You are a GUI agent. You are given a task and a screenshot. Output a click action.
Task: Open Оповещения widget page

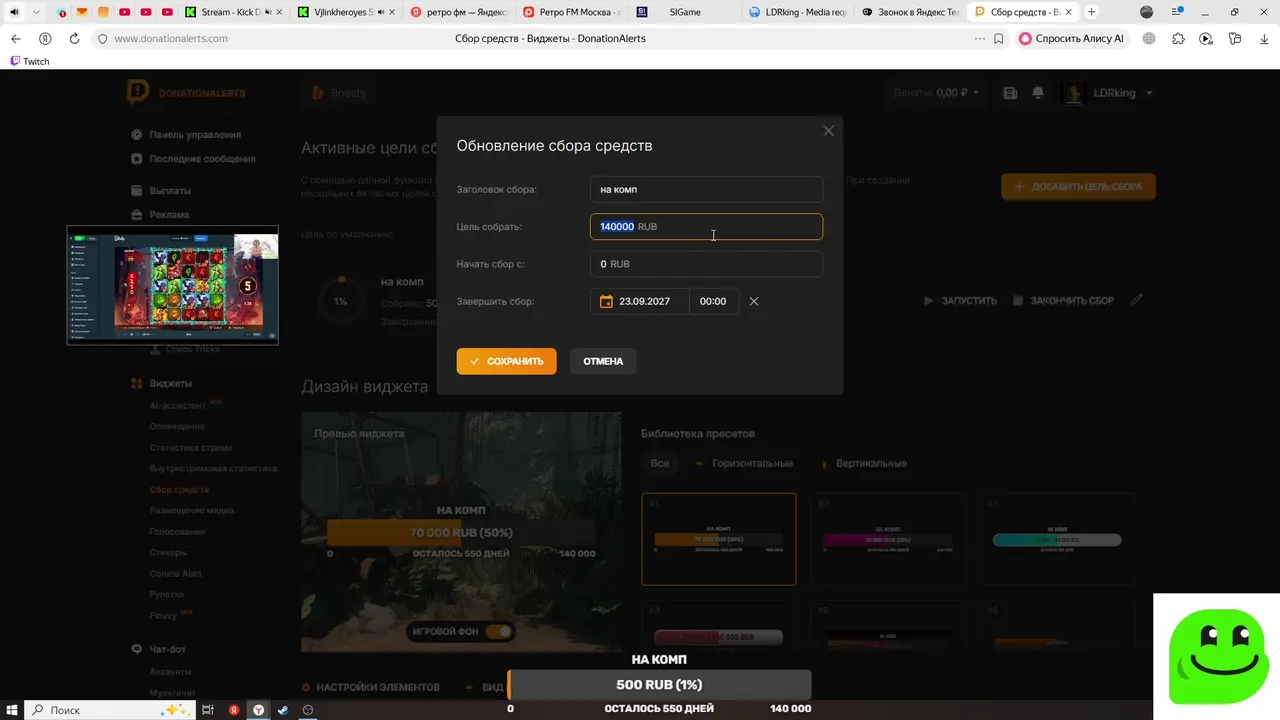coord(177,426)
